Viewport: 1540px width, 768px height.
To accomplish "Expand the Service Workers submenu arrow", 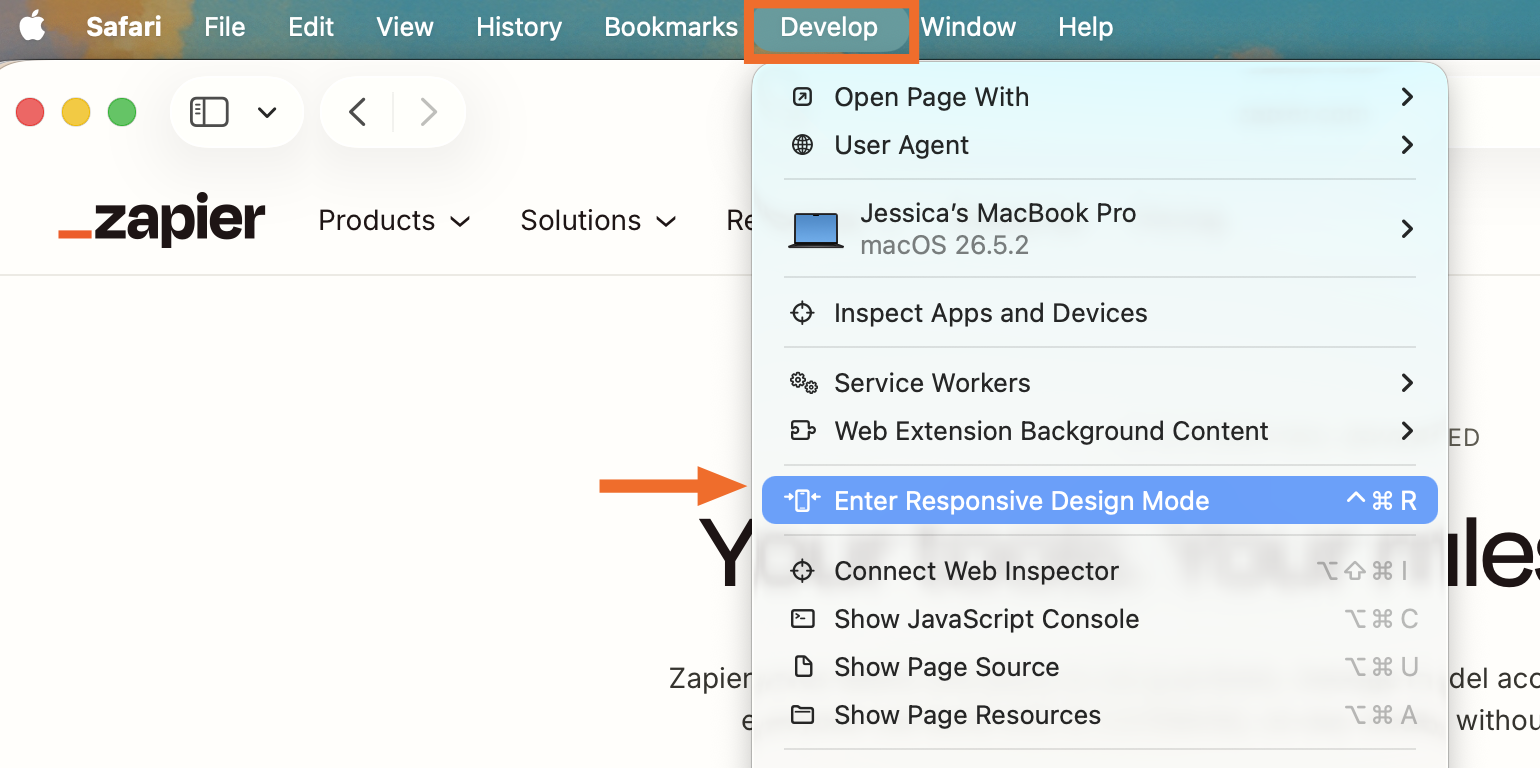I will 1407,383.
